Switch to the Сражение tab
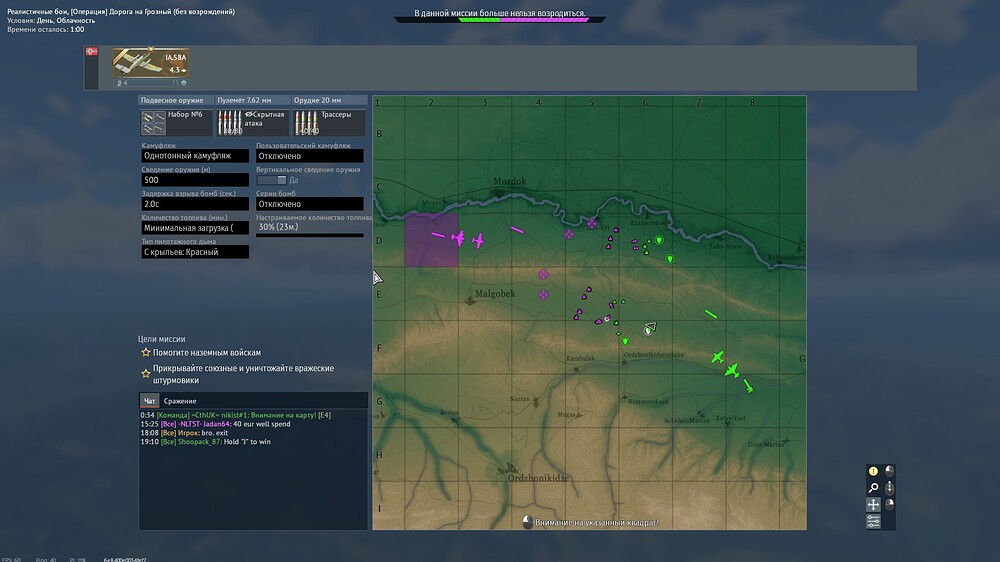Viewport: 1000px width, 562px height. (180, 401)
